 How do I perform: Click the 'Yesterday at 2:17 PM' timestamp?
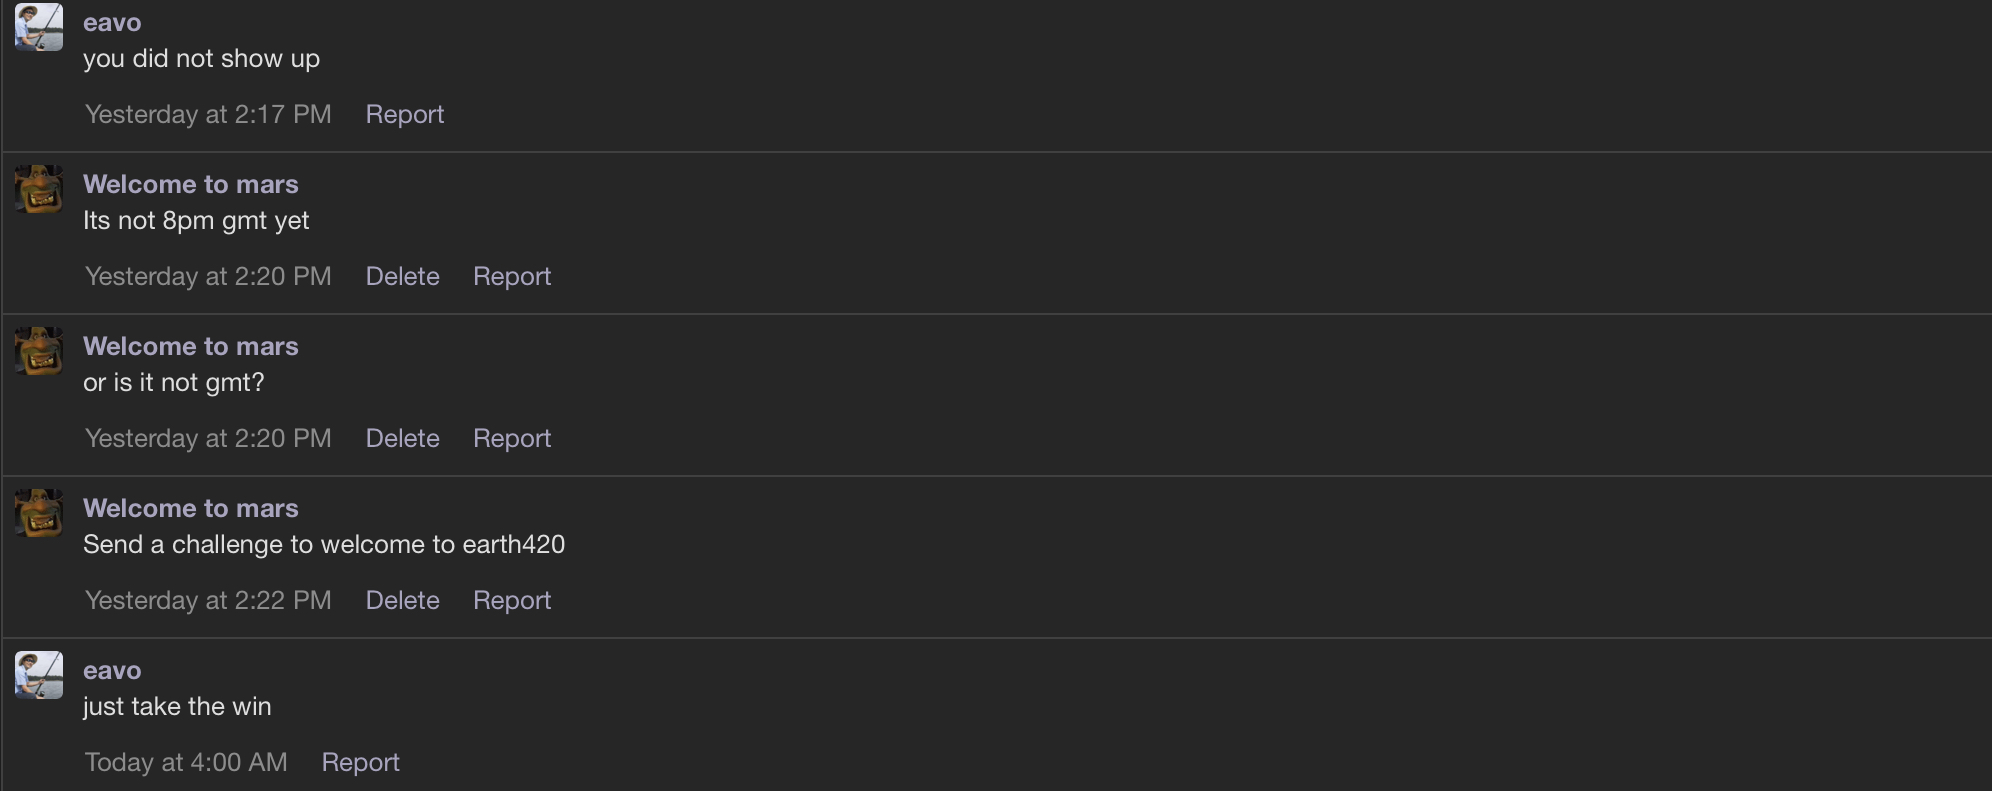(208, 115)
